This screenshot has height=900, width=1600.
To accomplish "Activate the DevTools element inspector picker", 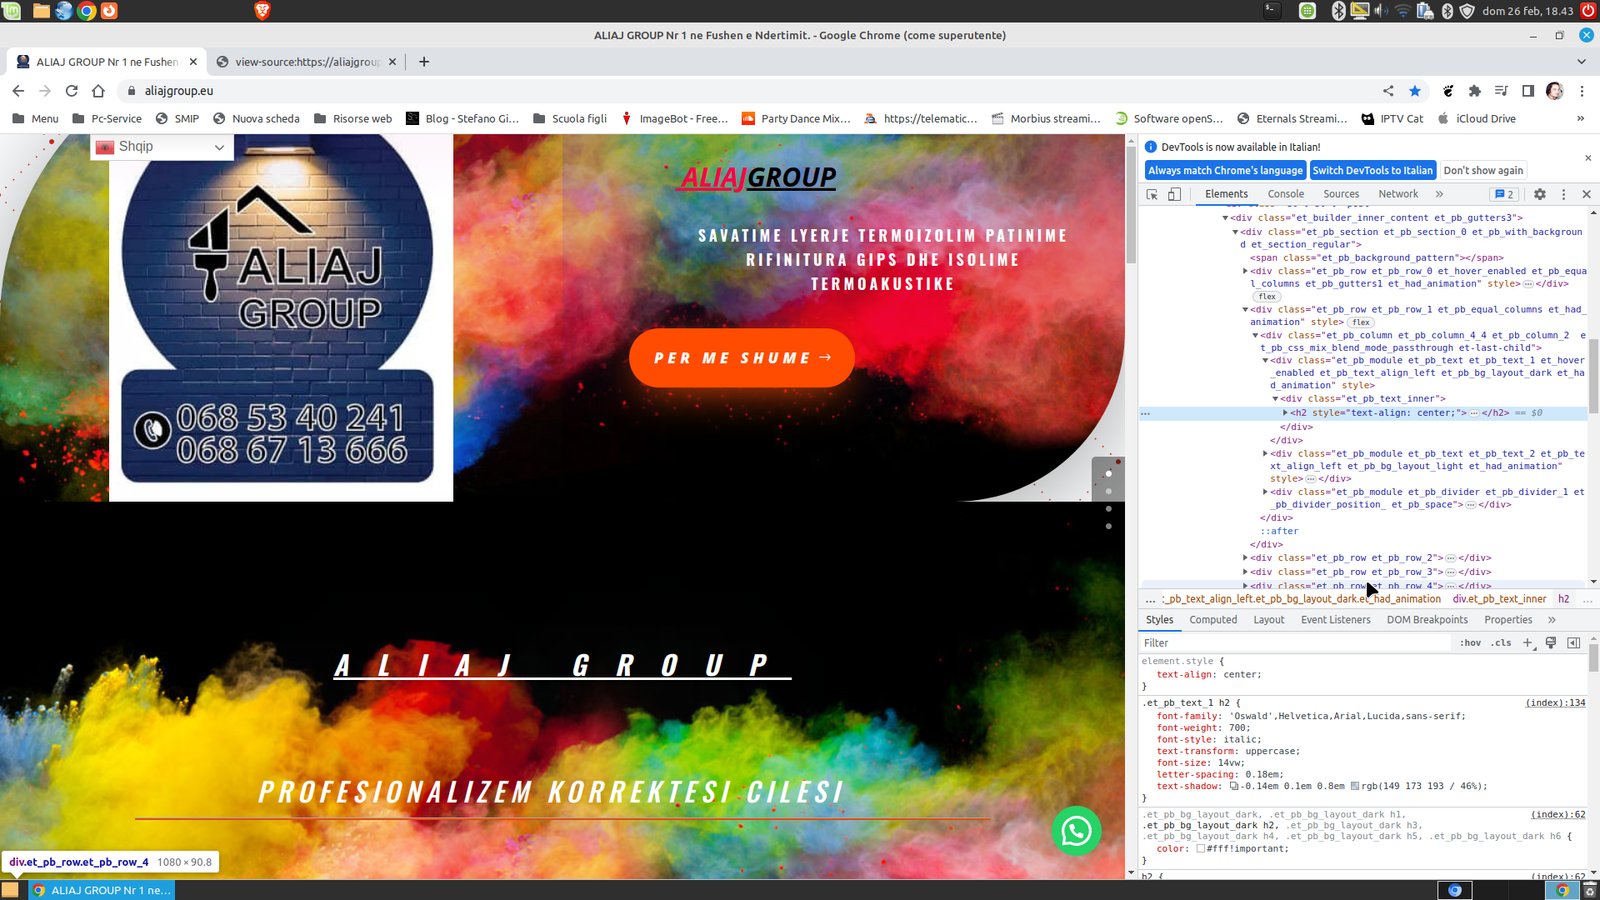I will 1152,194.
